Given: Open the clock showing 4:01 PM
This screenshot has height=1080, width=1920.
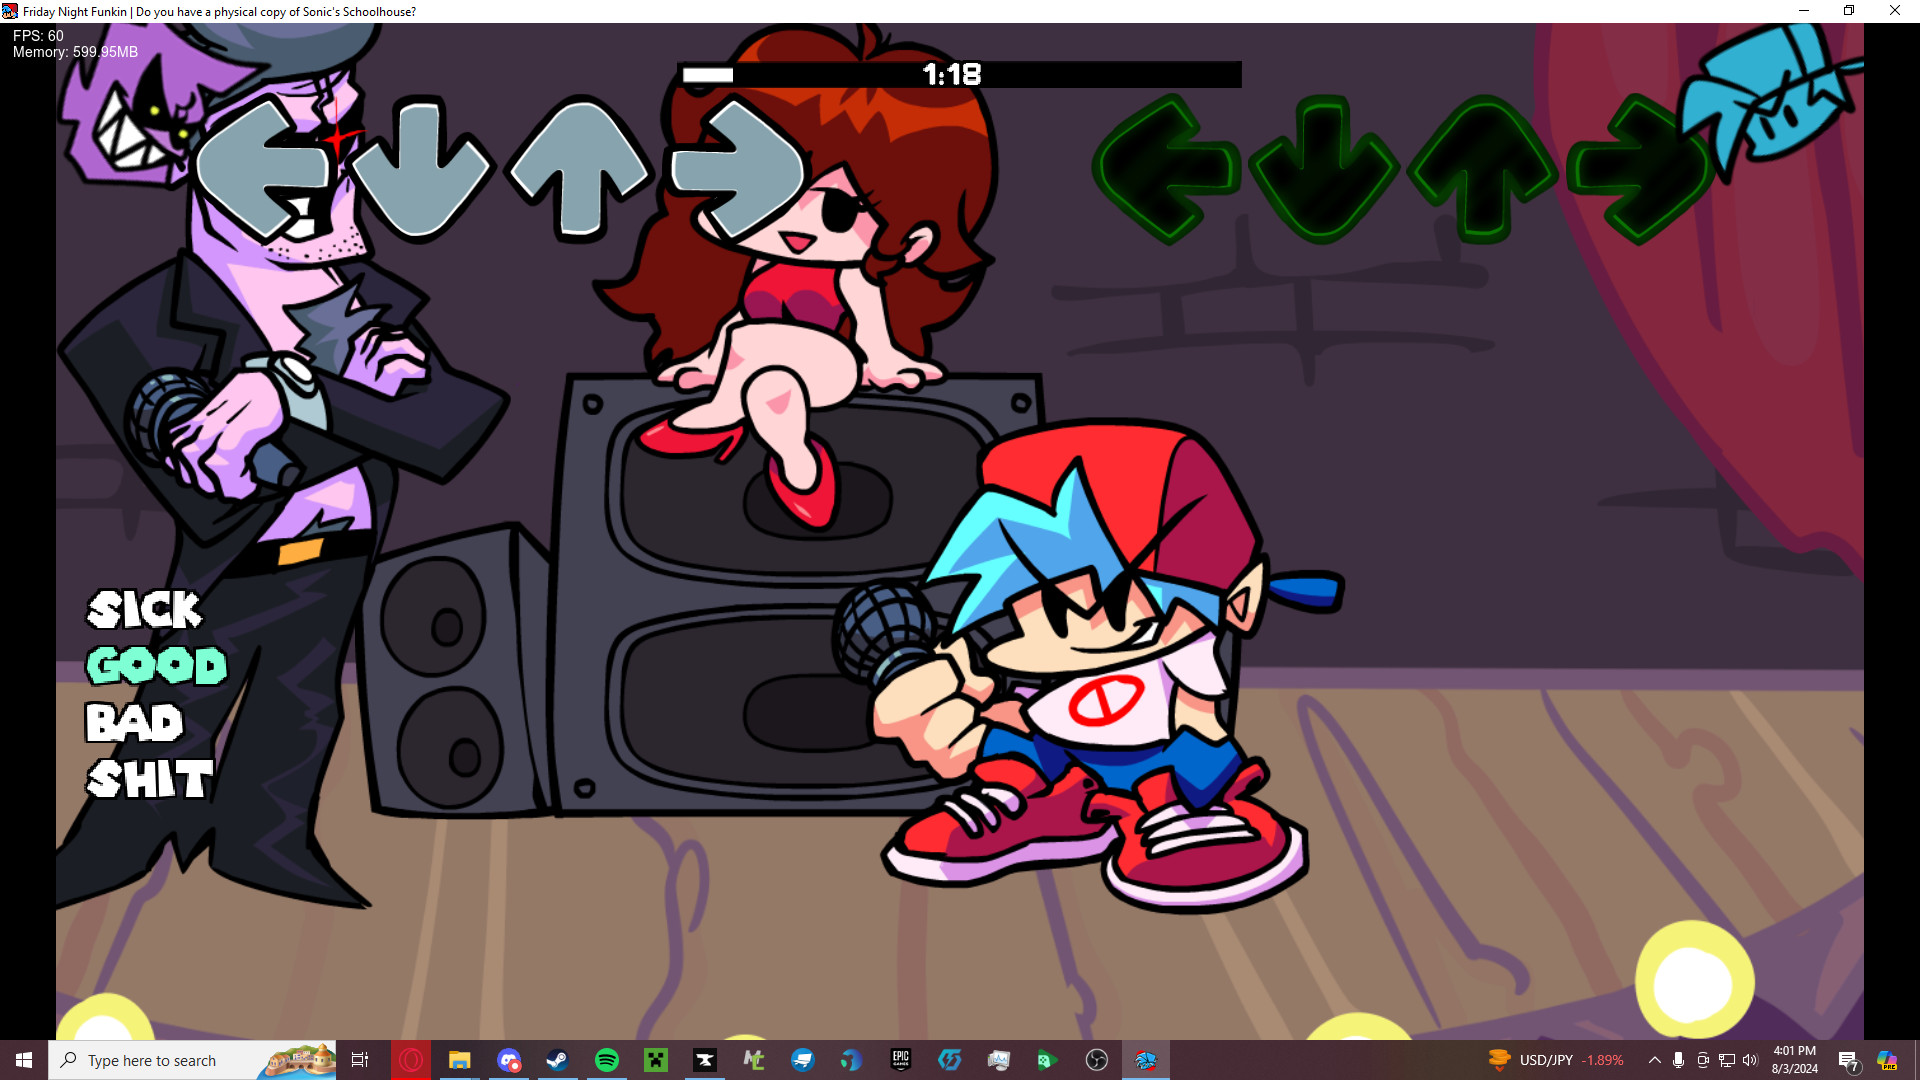Looking at the screenshot, I should (1795, 1060).
